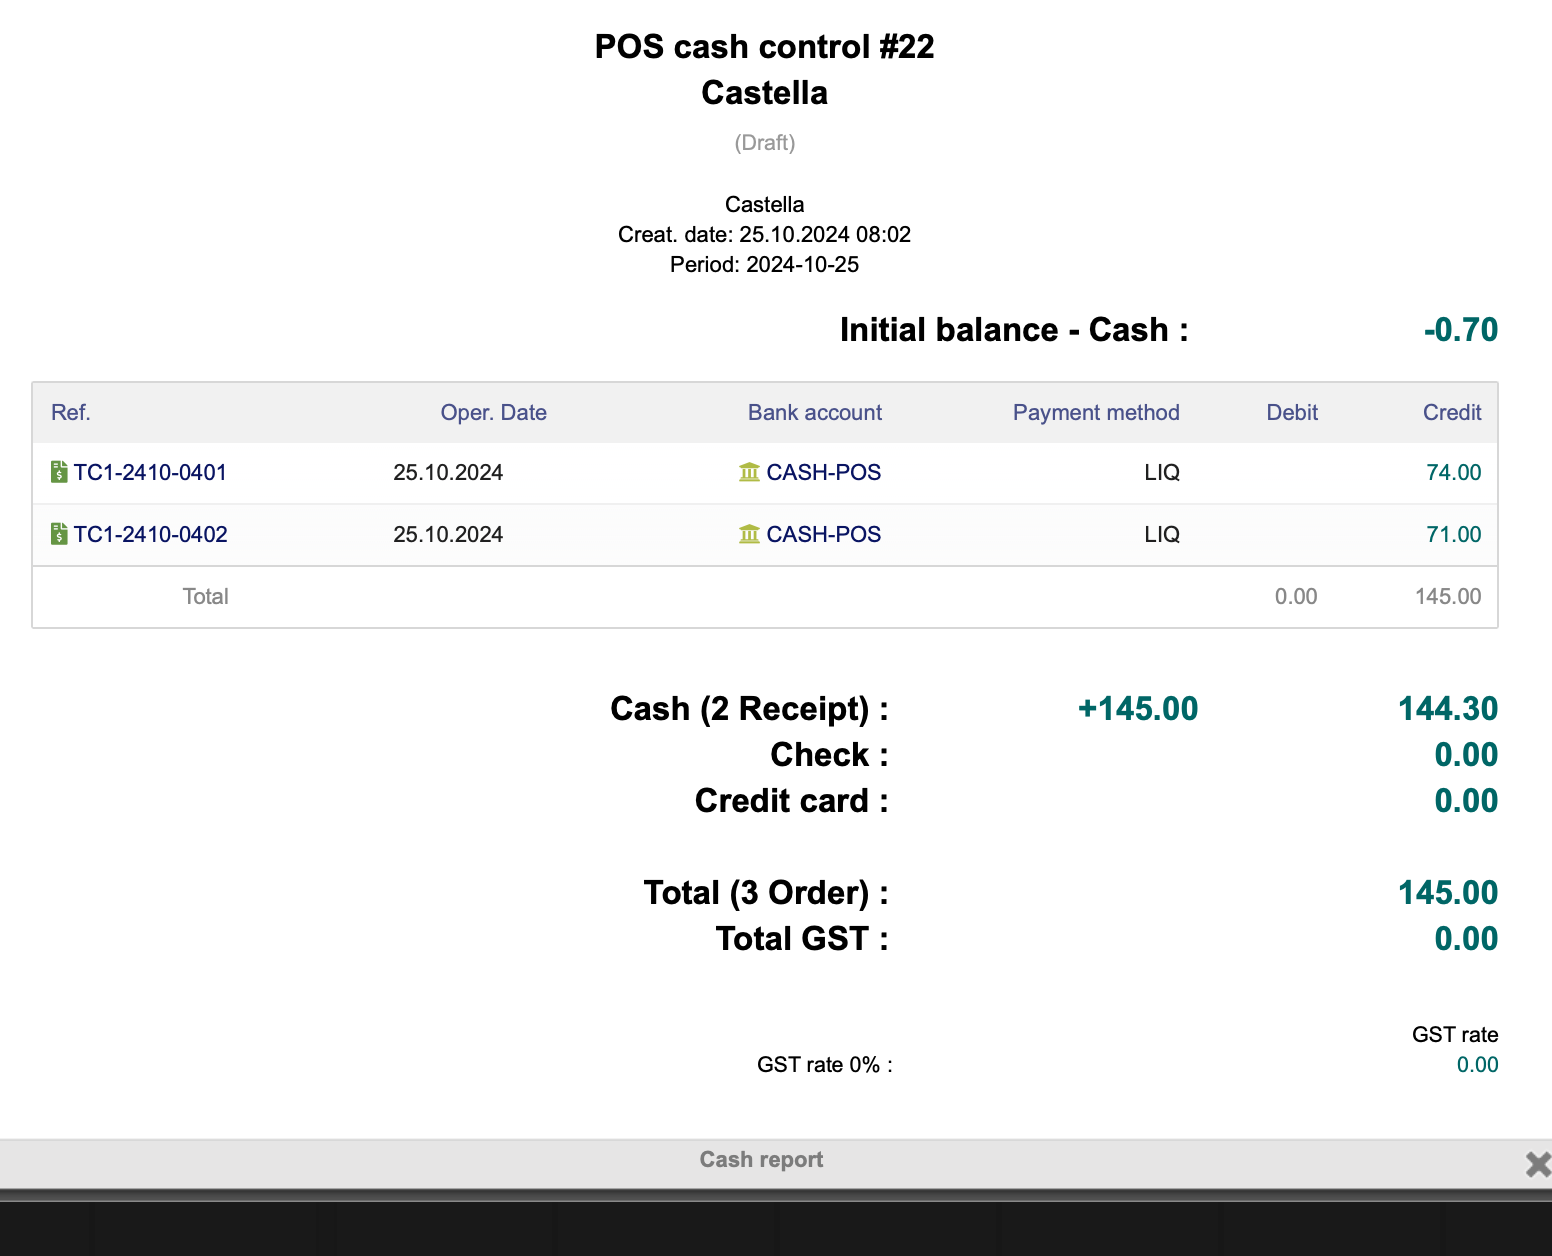This screenshot has height=1256, width=1552.
Task: Open CASH-POS account in first row
Action: 823,472
